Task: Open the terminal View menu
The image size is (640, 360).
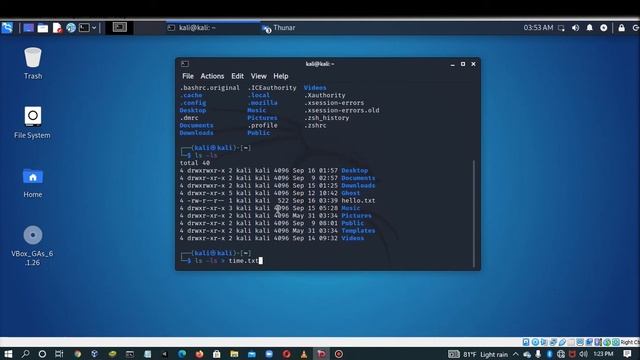Action: pos(258,76)
